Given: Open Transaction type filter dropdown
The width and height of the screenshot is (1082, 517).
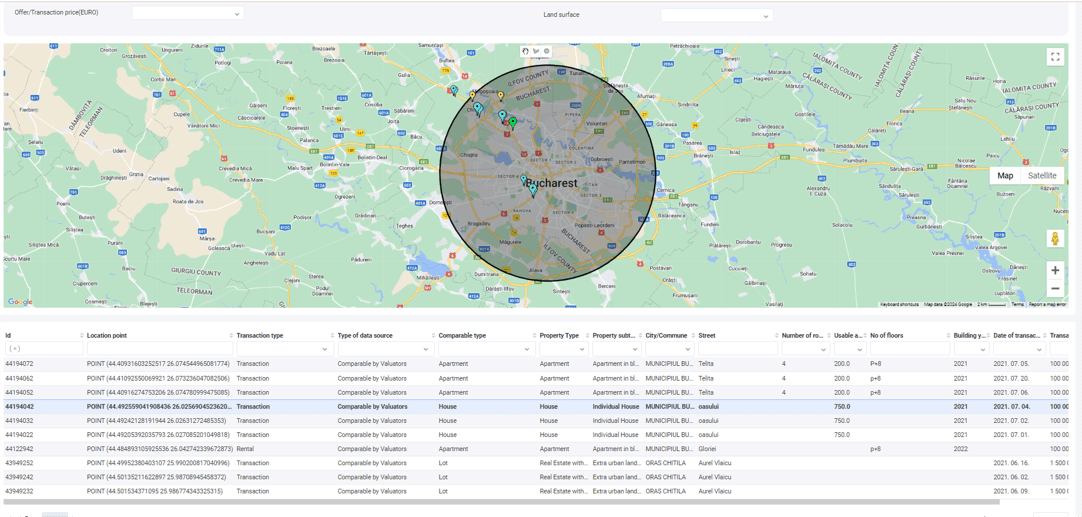Looking at the screenshot, I should click(x=284, y=349).
